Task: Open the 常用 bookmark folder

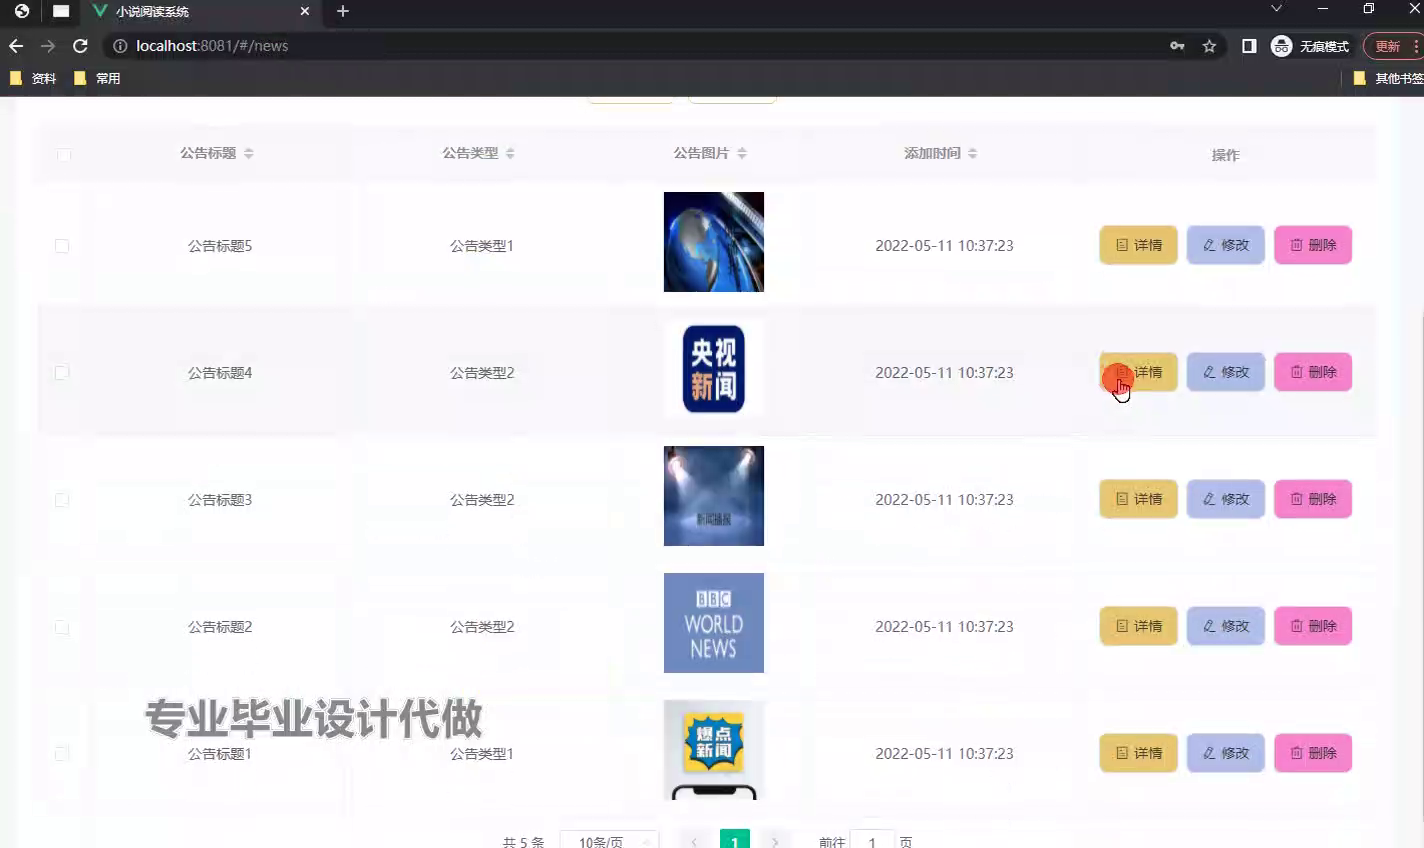Action: point(97,78)
